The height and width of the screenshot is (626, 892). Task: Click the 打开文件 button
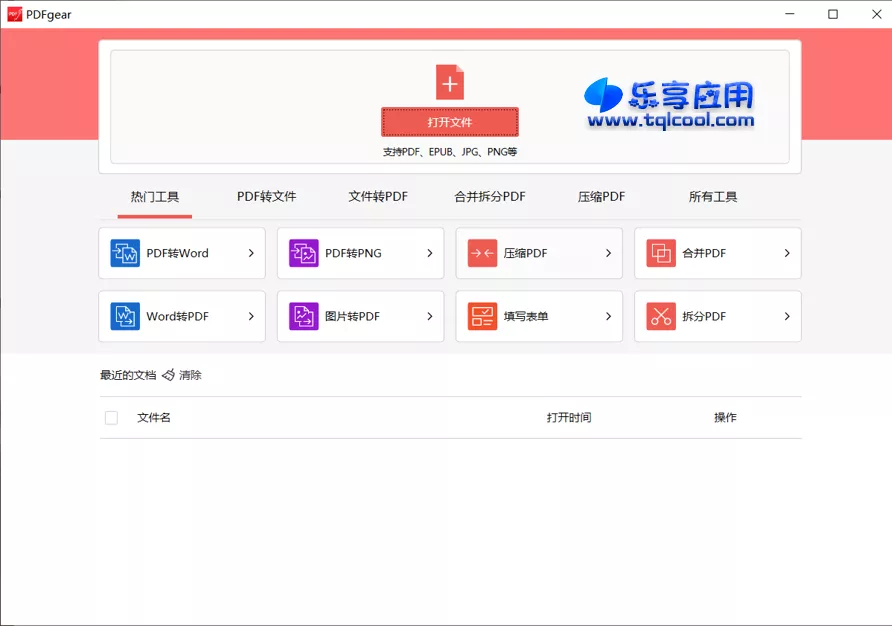449,121
